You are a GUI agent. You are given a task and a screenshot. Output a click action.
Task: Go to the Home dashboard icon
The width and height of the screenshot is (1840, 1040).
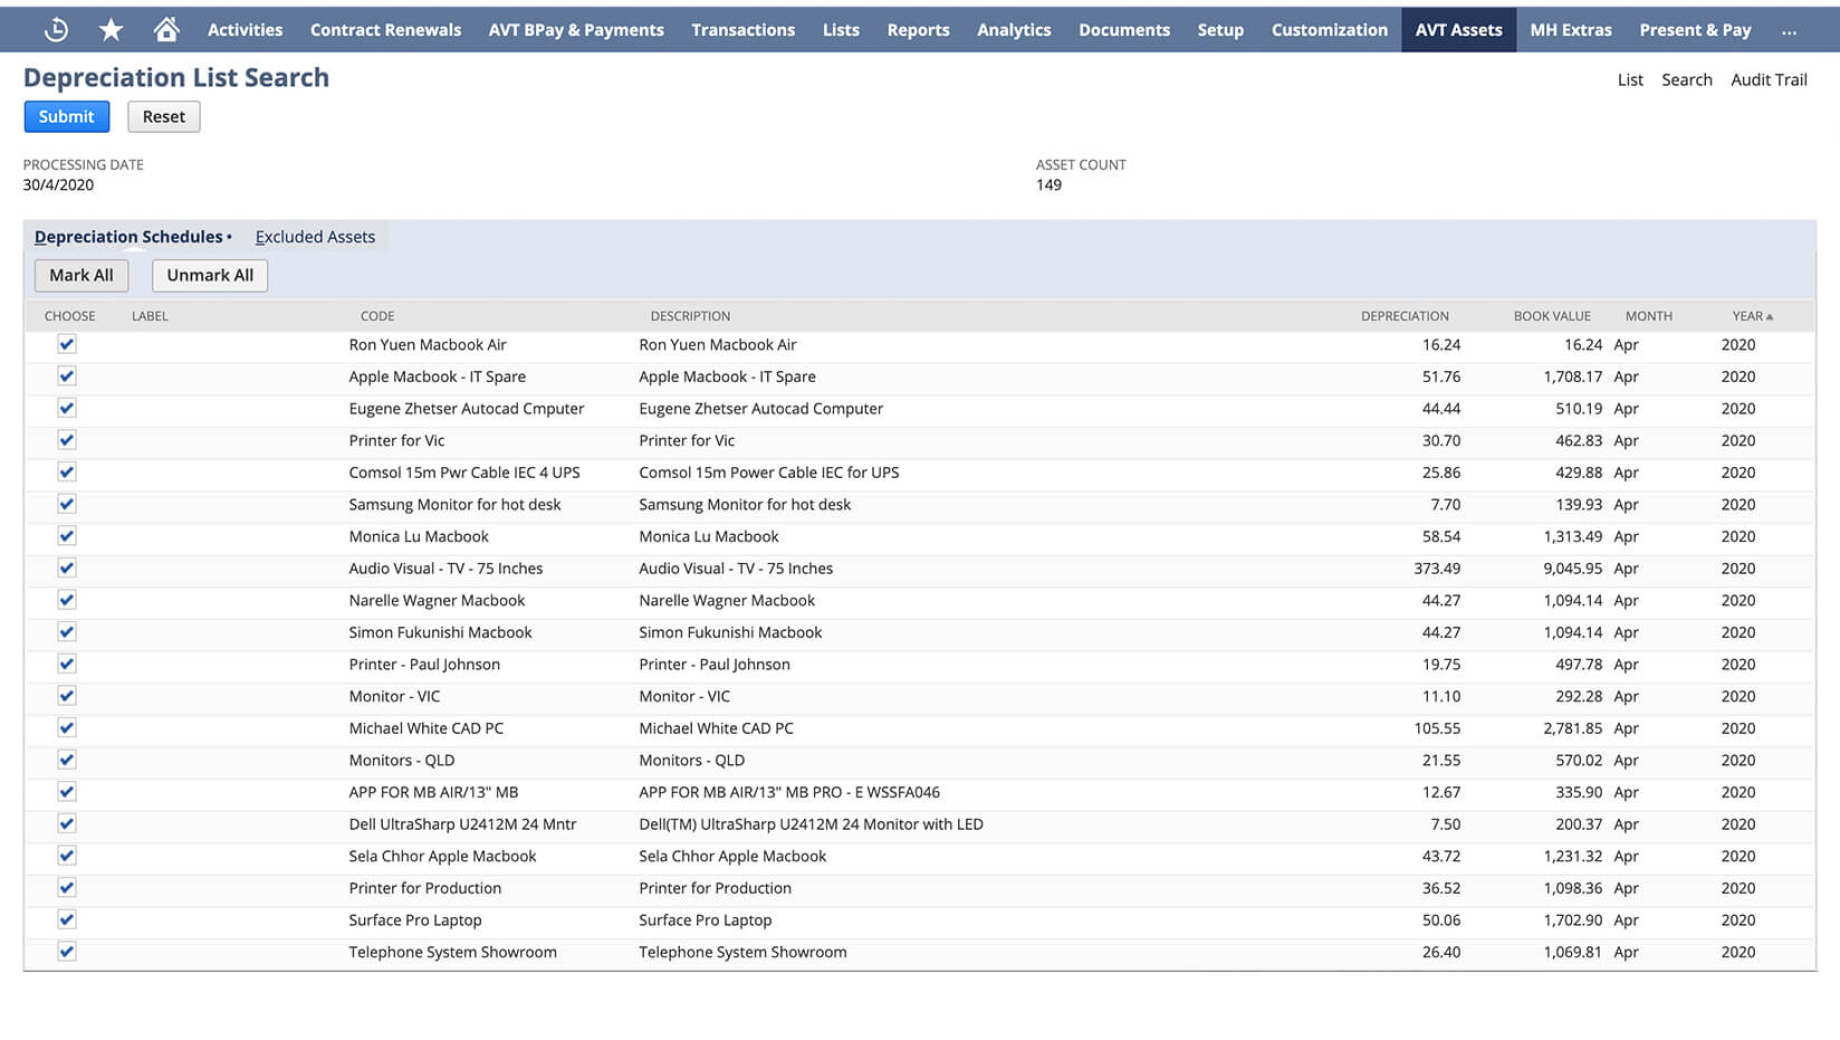pyautogui.click(x=166, y=29)
